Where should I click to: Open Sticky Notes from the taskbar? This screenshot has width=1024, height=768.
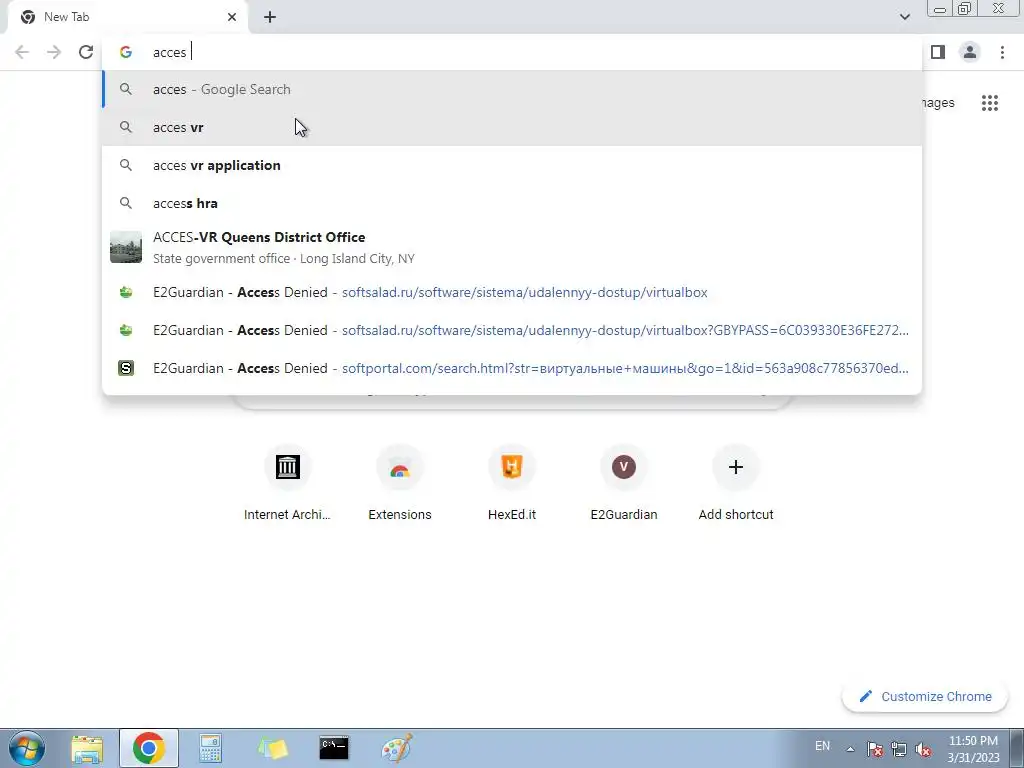[x=272, y=748]
